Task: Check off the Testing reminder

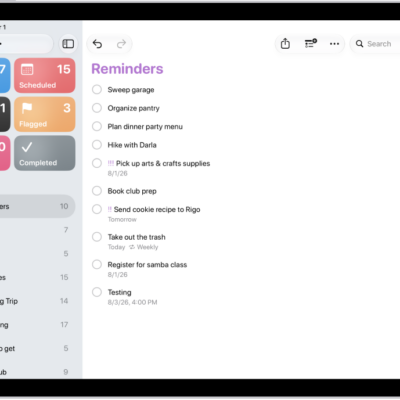Action: [97, 292]
